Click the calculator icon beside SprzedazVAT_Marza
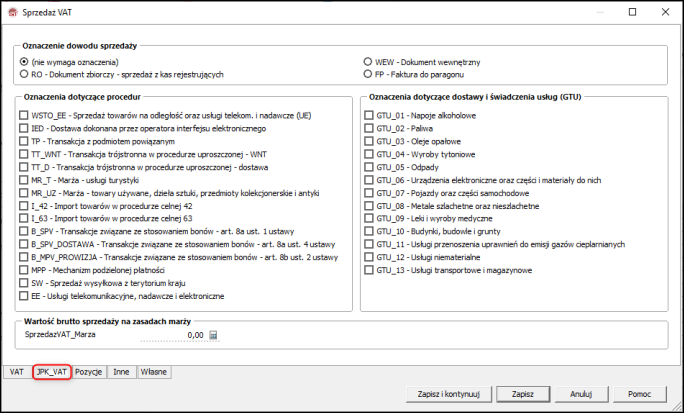684x413 pixels. point(213,336)
